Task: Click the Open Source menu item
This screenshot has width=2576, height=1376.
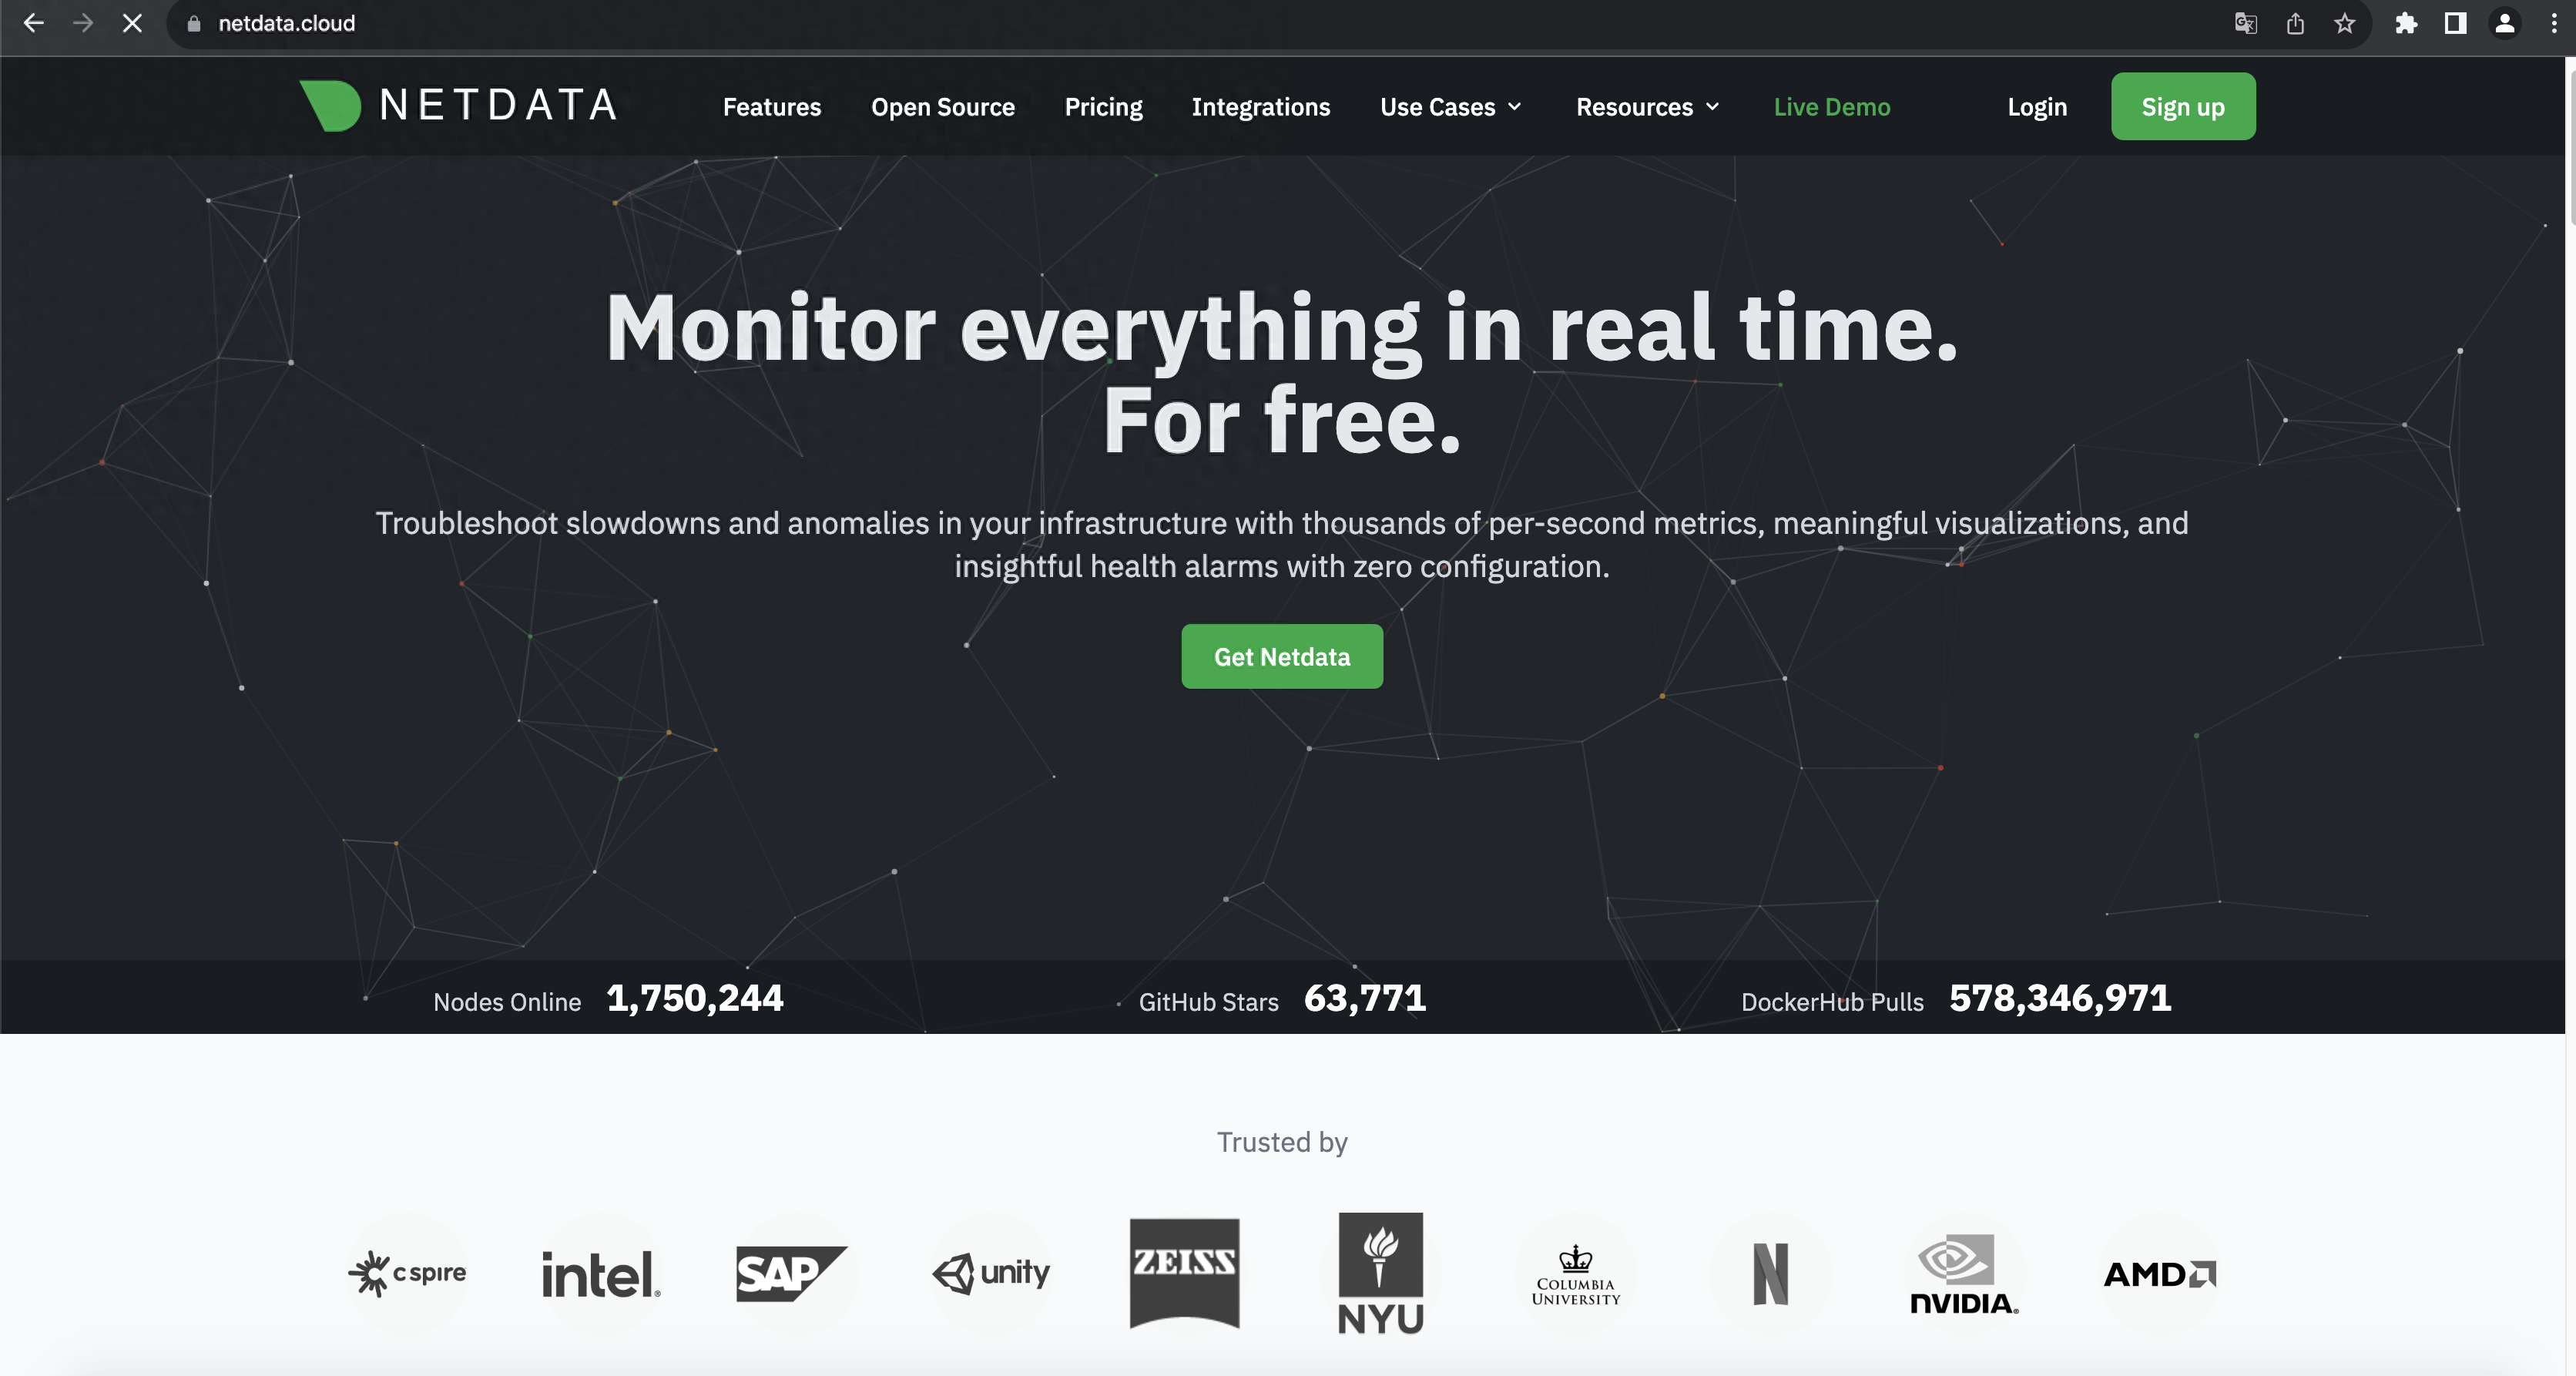Action: [x=942, y=106]
